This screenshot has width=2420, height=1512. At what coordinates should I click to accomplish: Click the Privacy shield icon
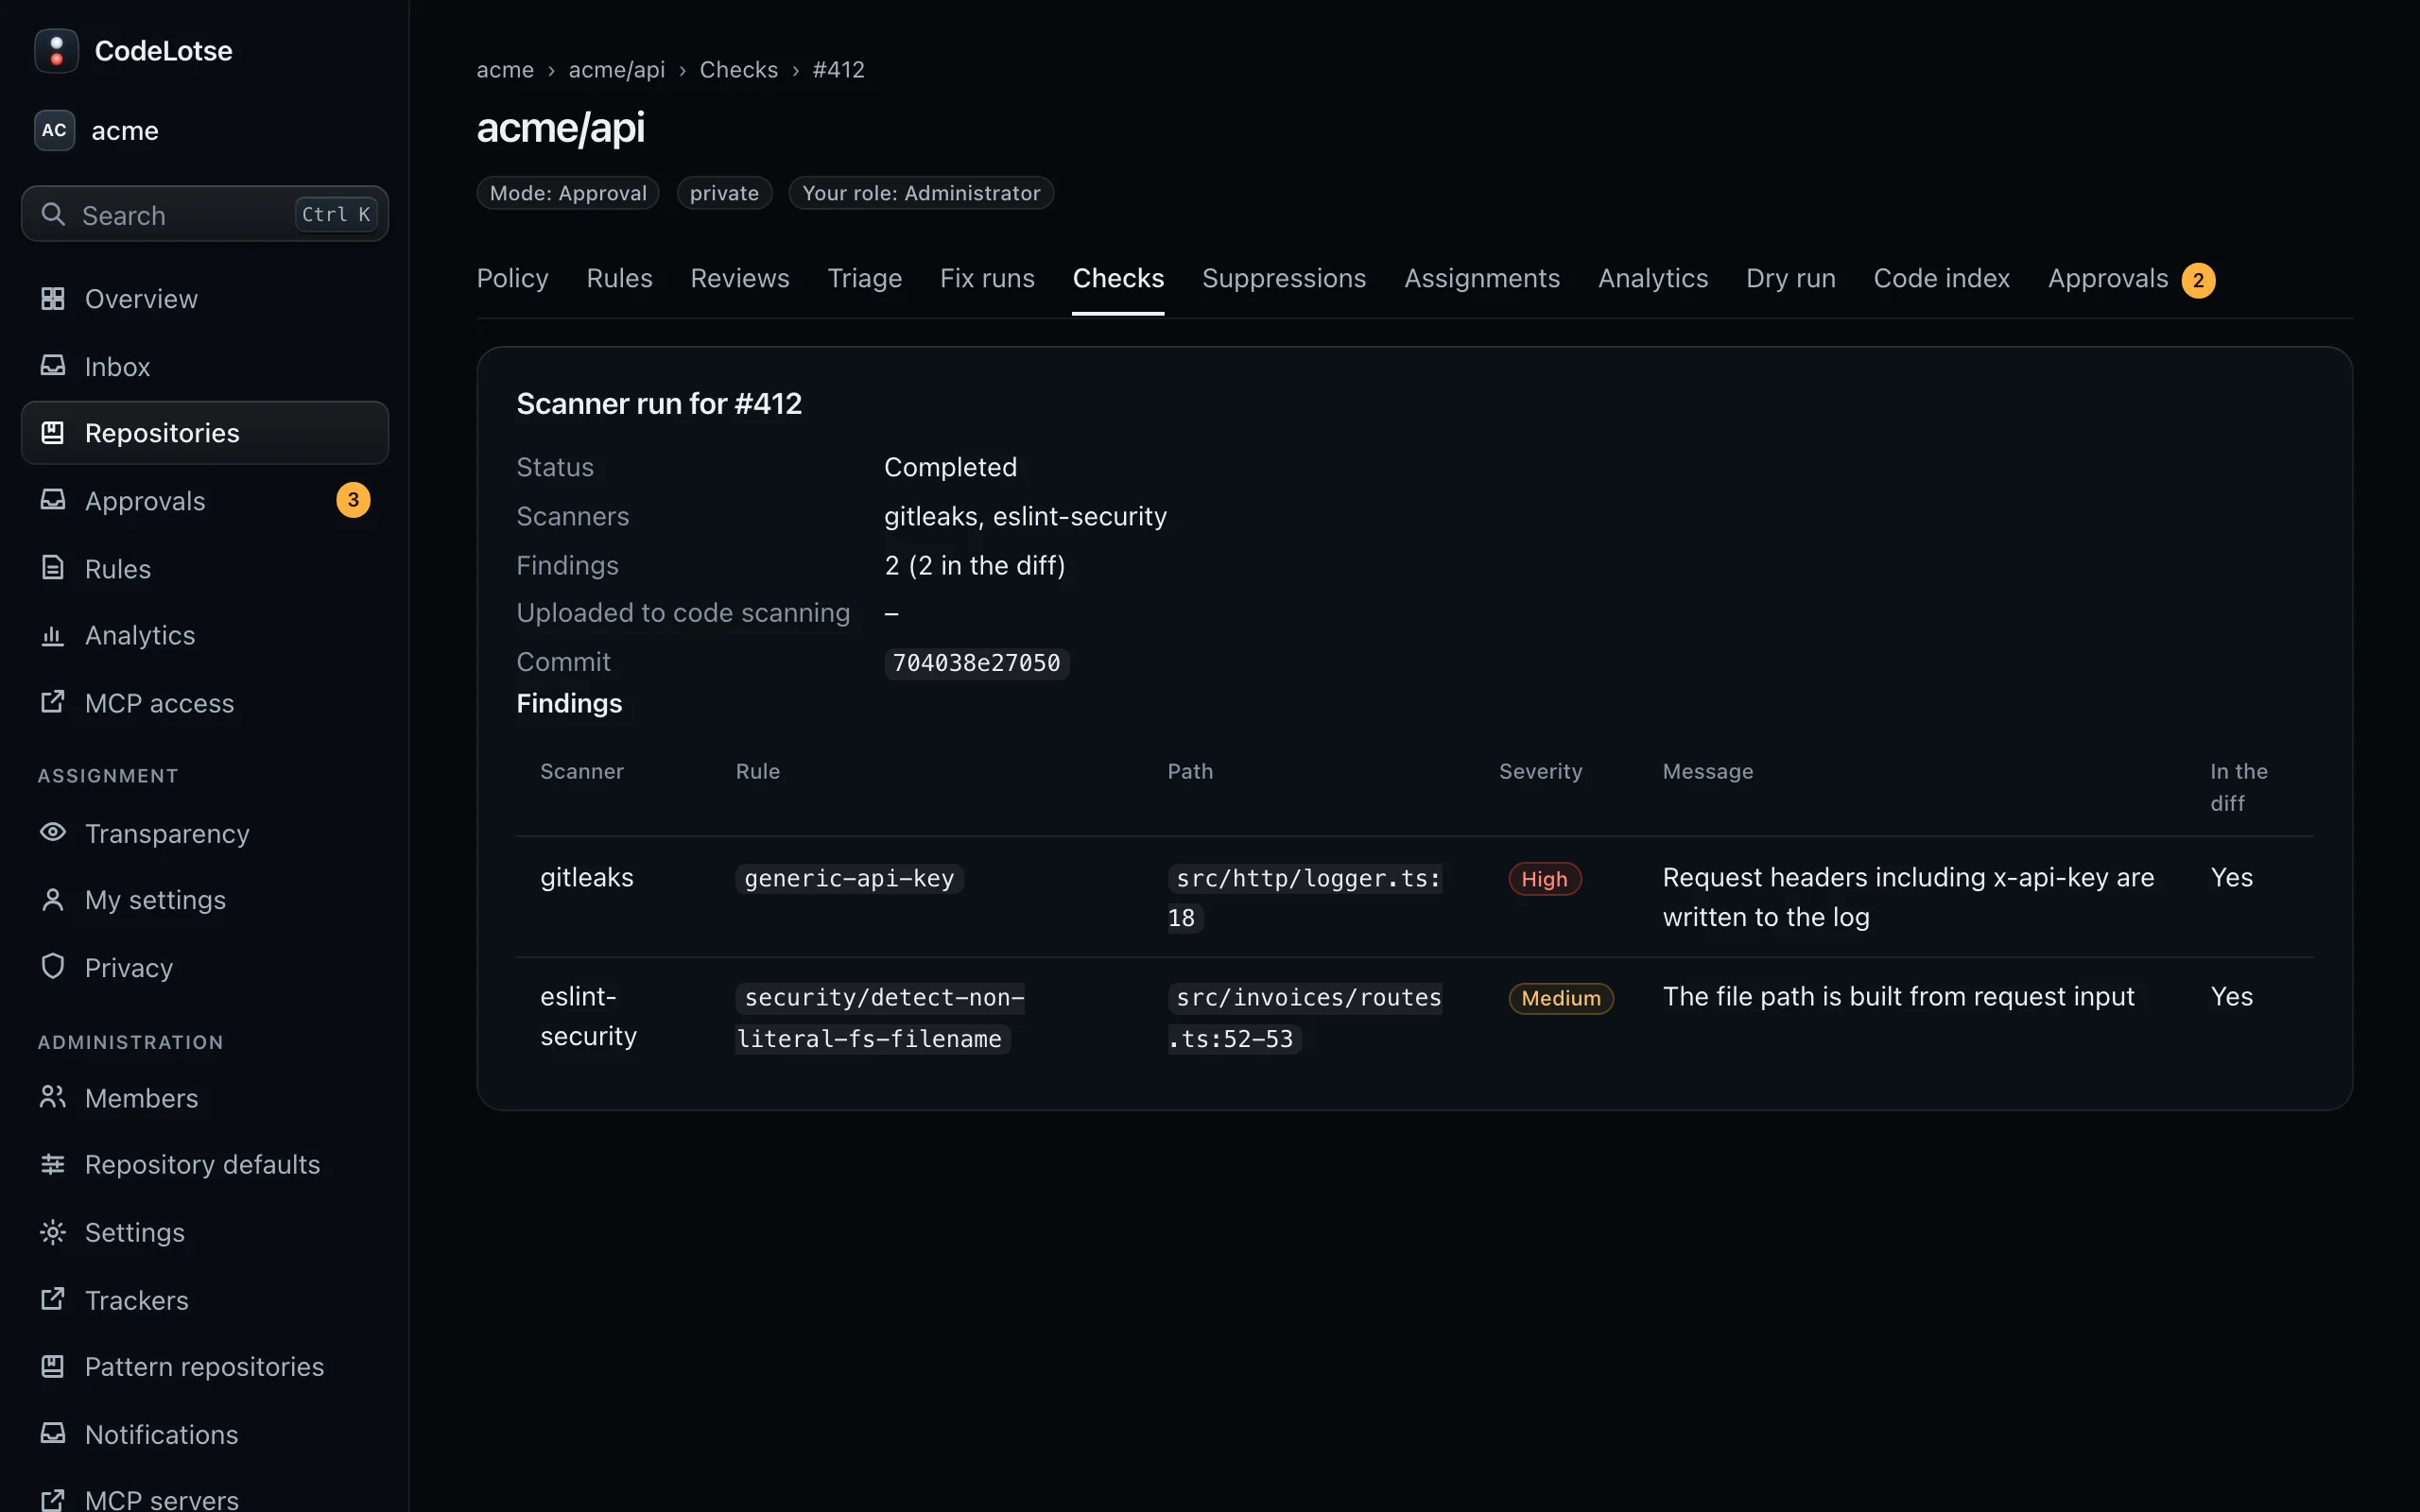(x=53, y=966)
